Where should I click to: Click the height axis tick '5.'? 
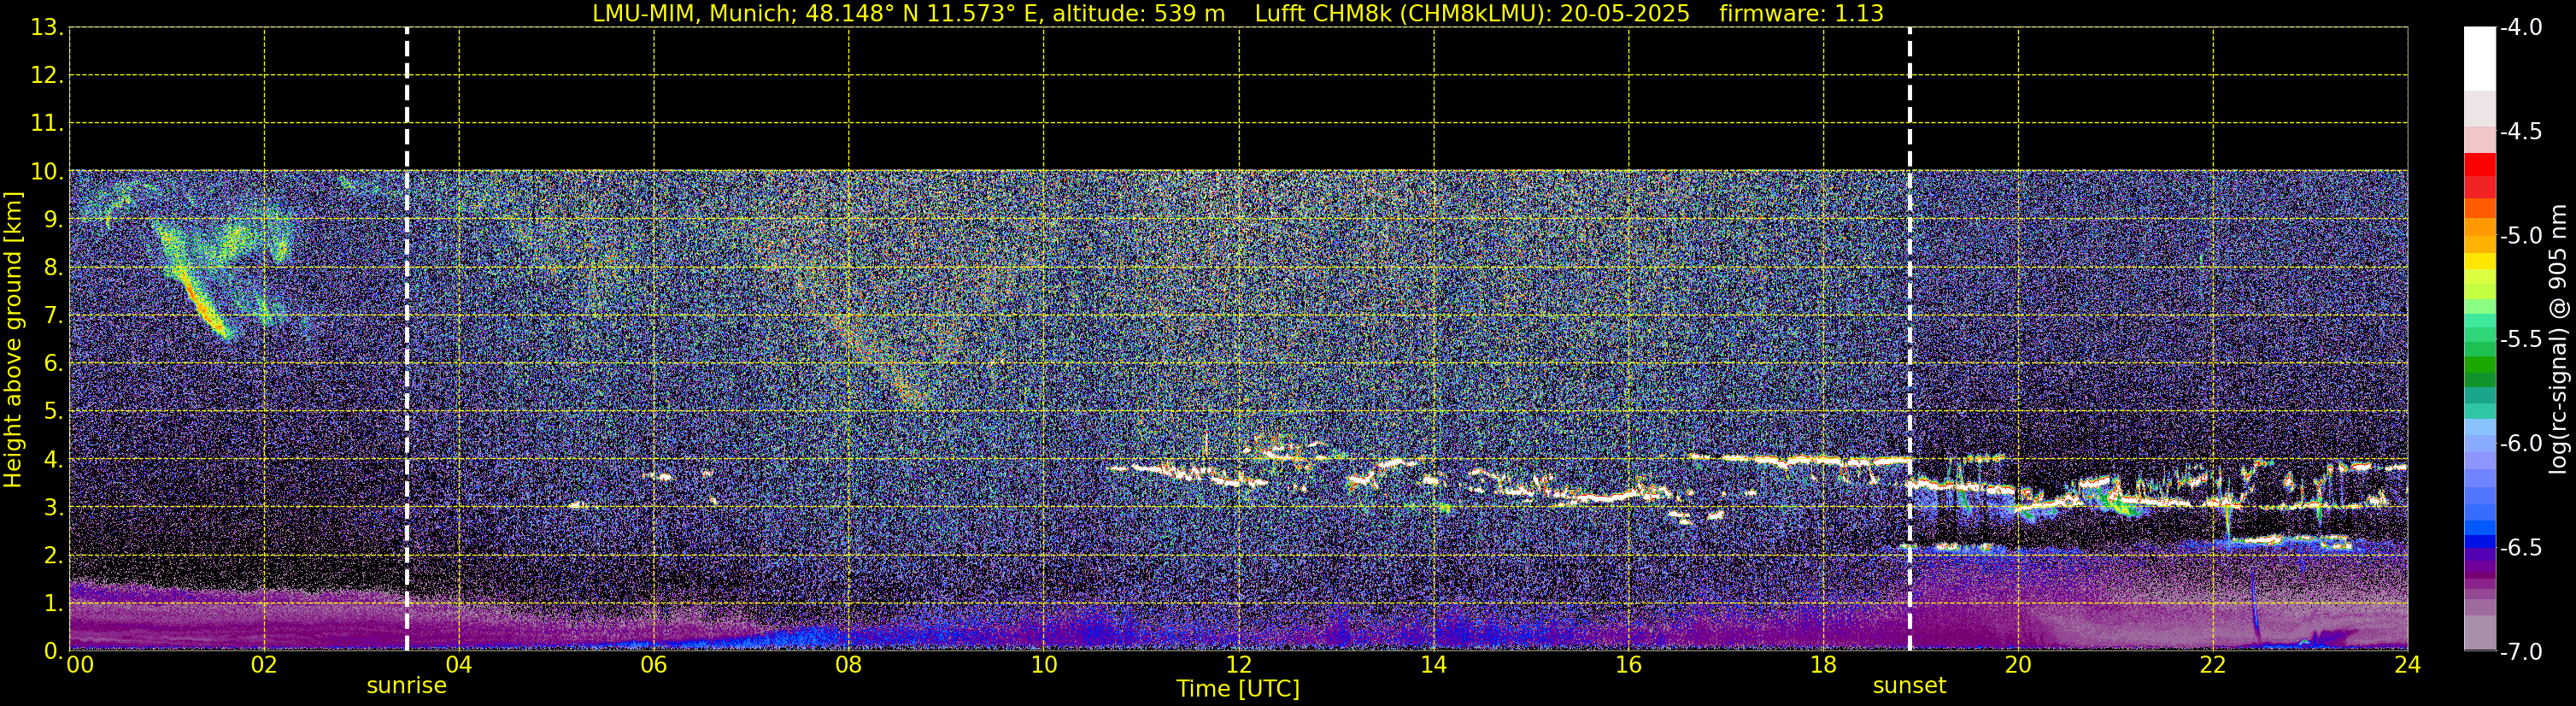tap(53, 412)
